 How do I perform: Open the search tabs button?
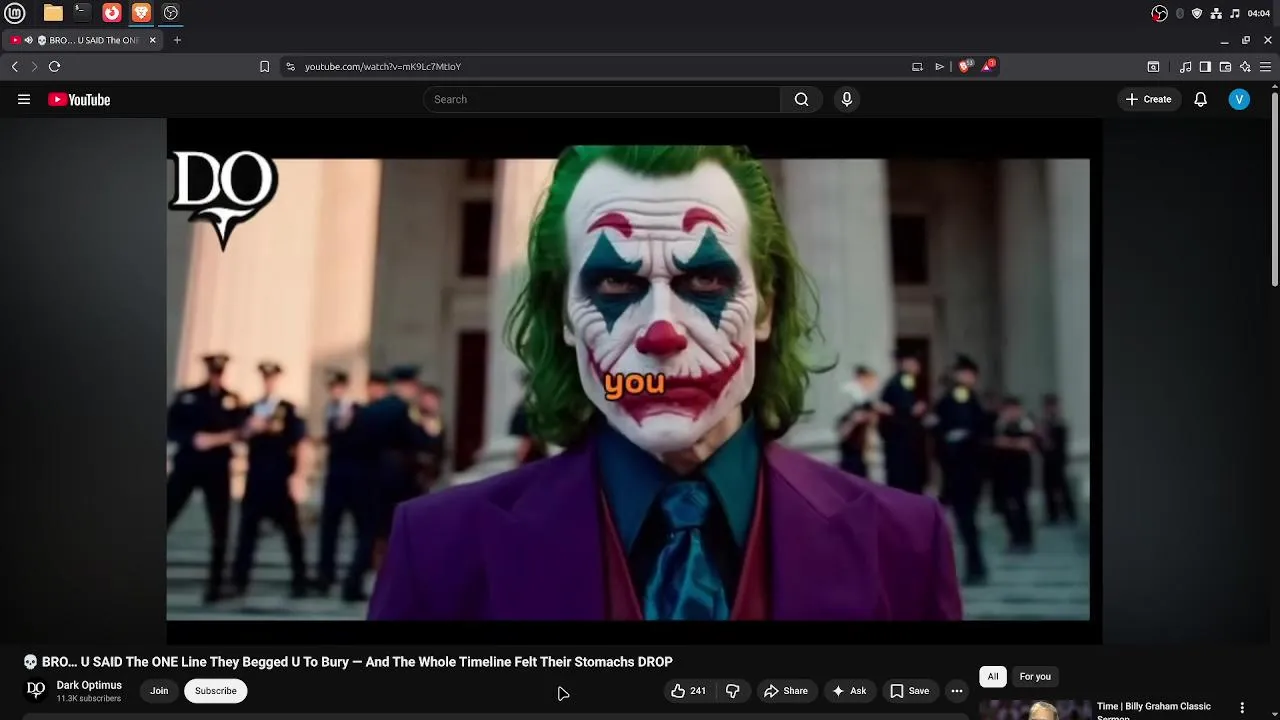click(1153, 66)
